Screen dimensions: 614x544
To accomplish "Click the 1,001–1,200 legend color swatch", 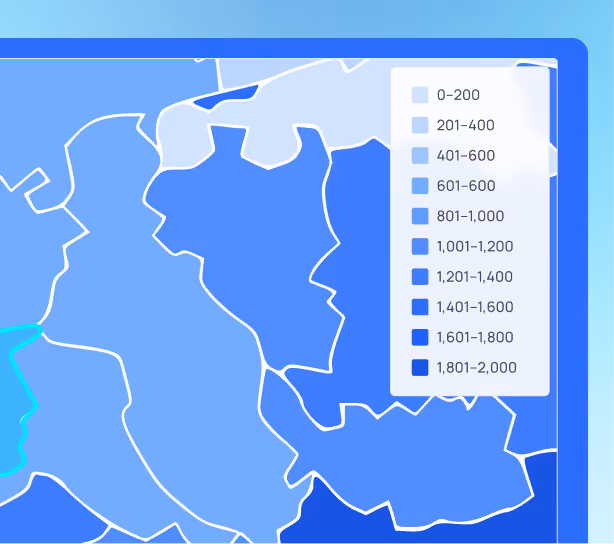I will click(x=420, y=246).
